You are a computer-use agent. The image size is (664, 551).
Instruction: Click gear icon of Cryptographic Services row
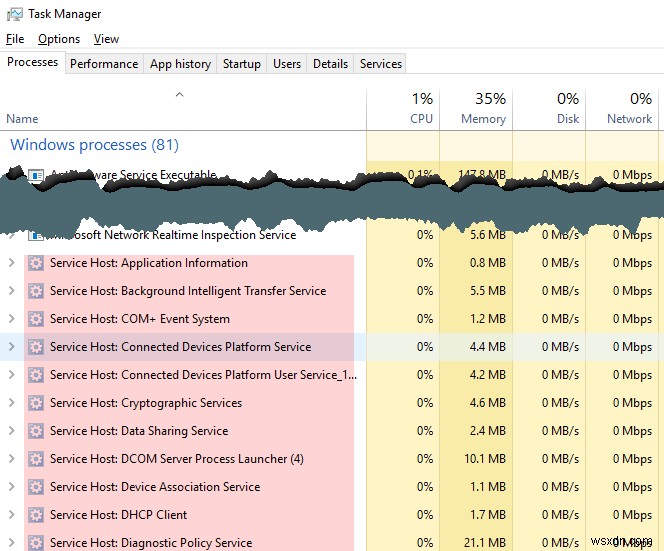point(36,403)
